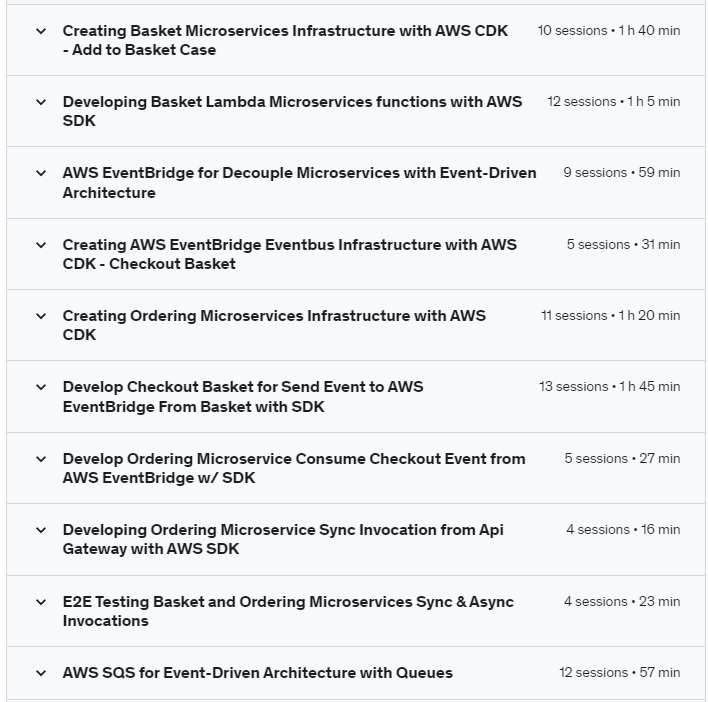This screenshot has height=702, width=708.
Task: Toggle chevron next to E2E Testing Basket and Ordering
Action: pyautogui.click(x=41, y=602)
